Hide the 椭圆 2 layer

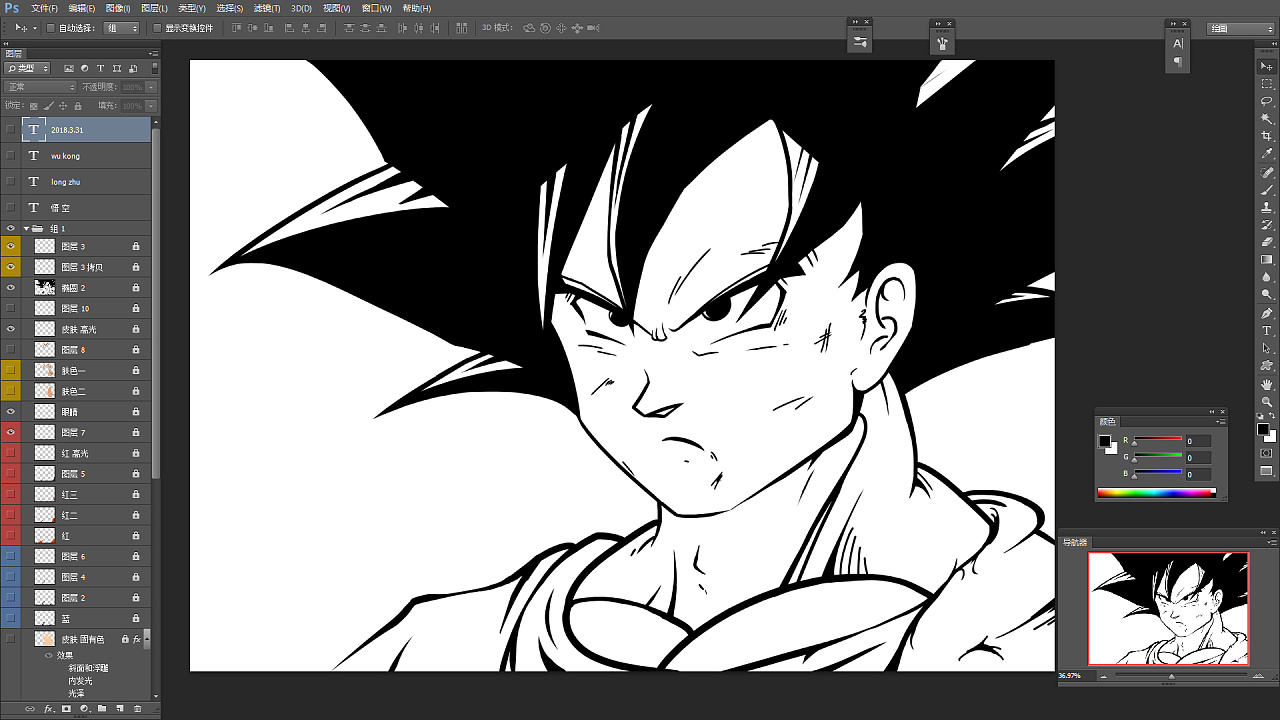coord(11,288)
